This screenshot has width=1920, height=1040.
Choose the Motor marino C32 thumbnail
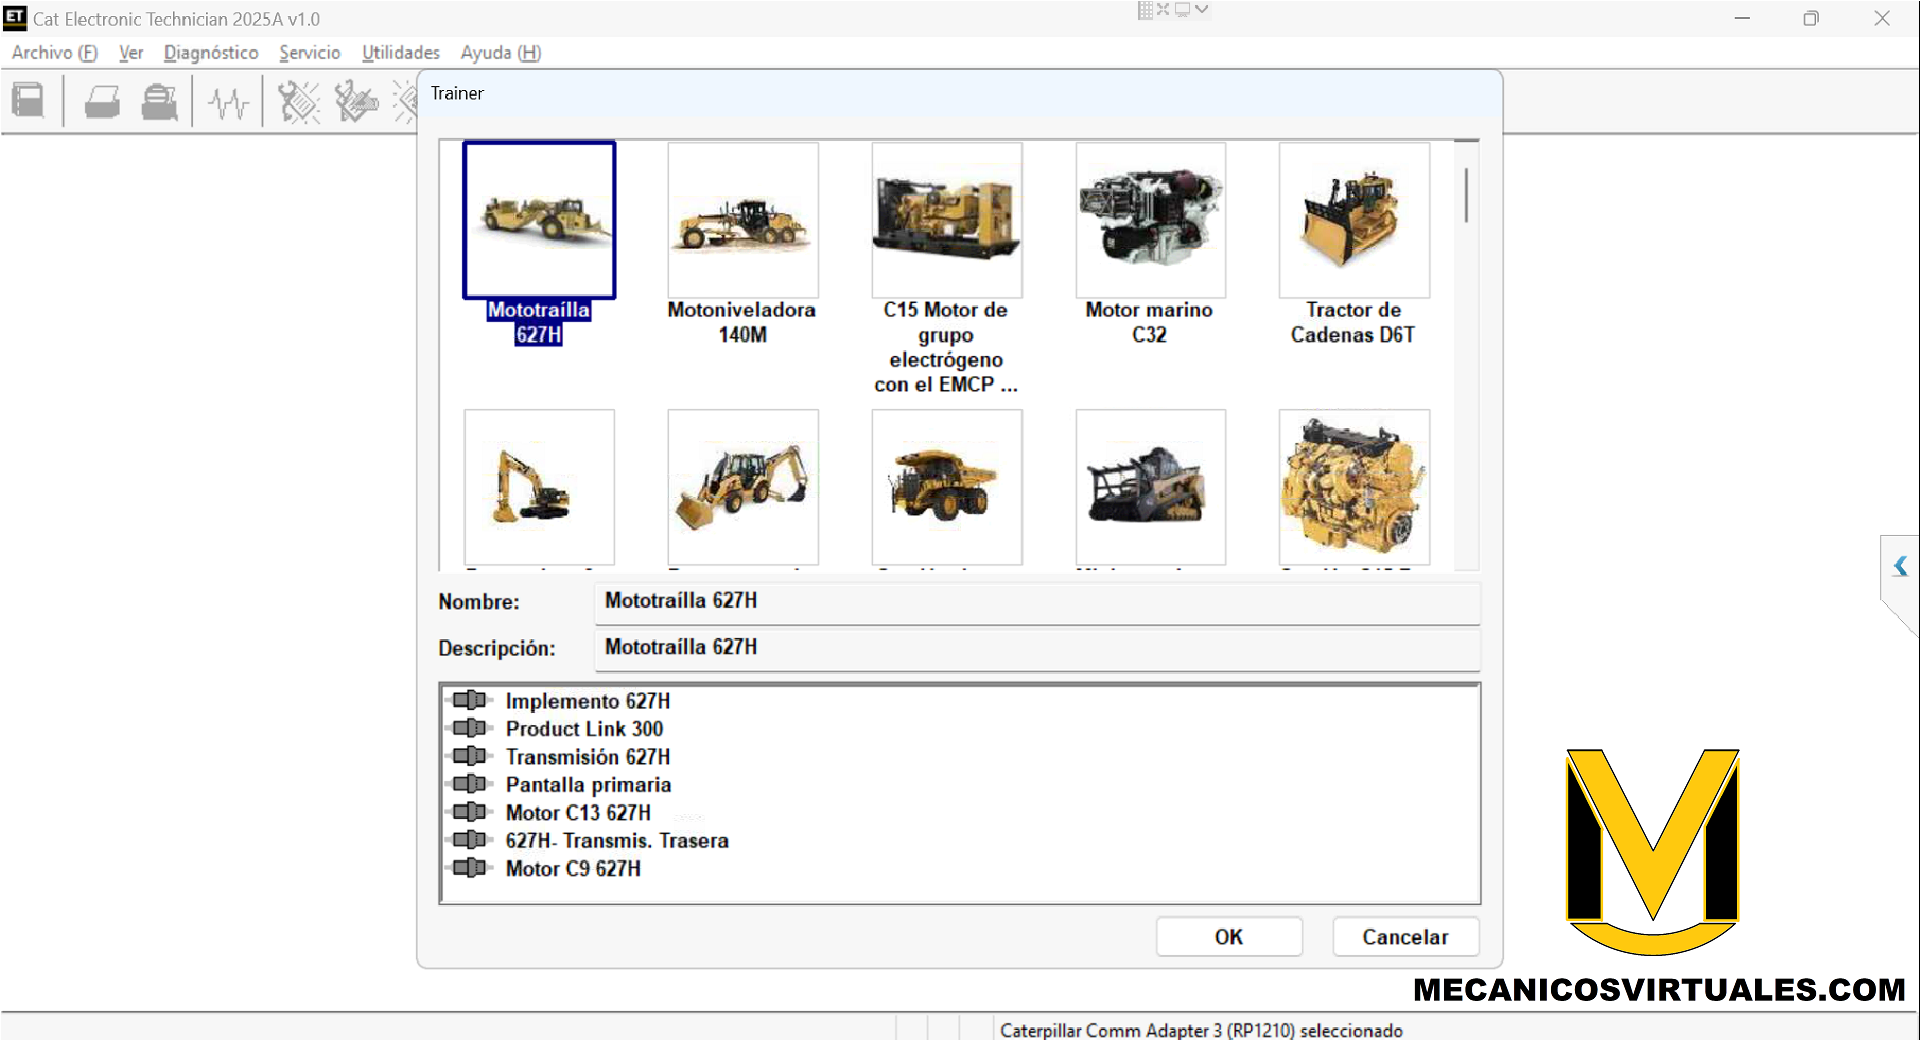coord(1149,221)
